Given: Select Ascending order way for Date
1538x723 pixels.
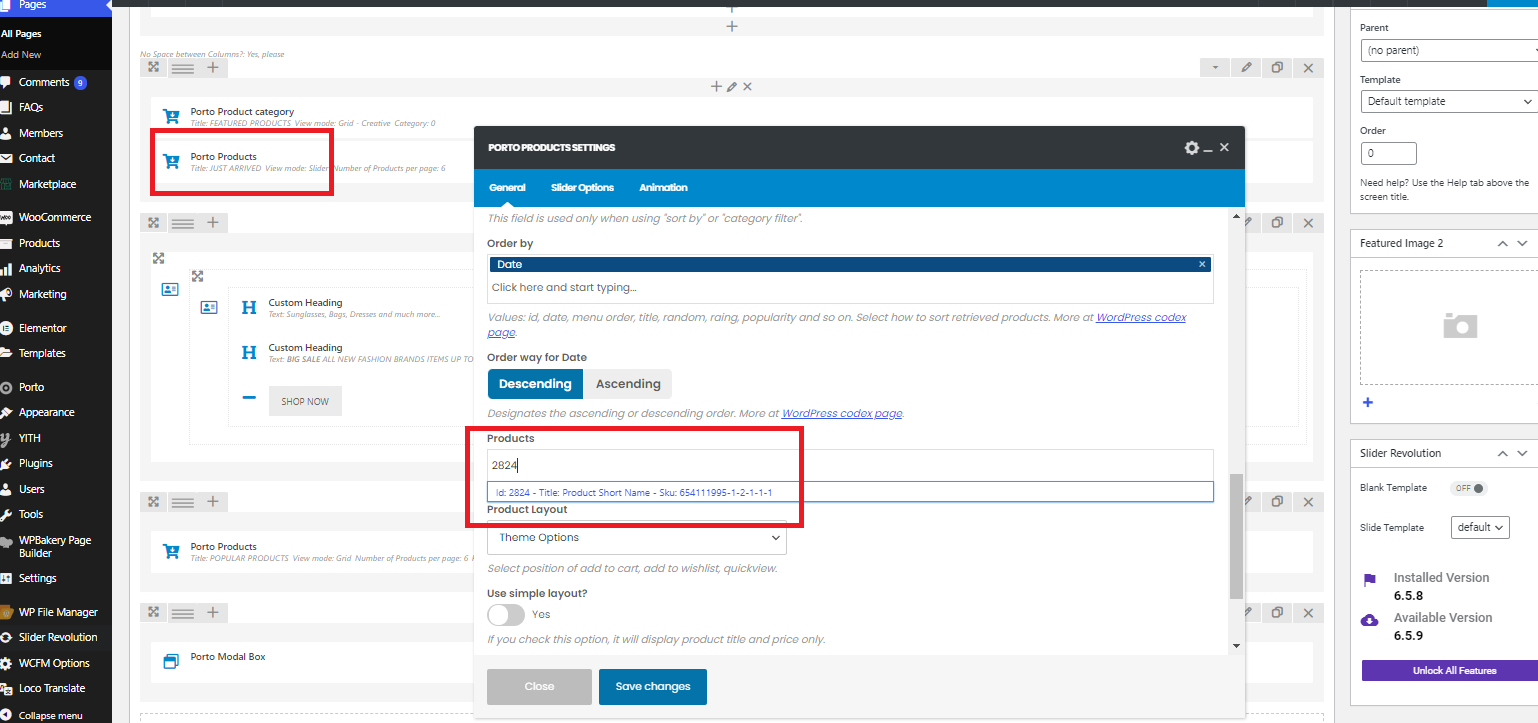Looking at the screenshot, I should (x=628, y=384).
